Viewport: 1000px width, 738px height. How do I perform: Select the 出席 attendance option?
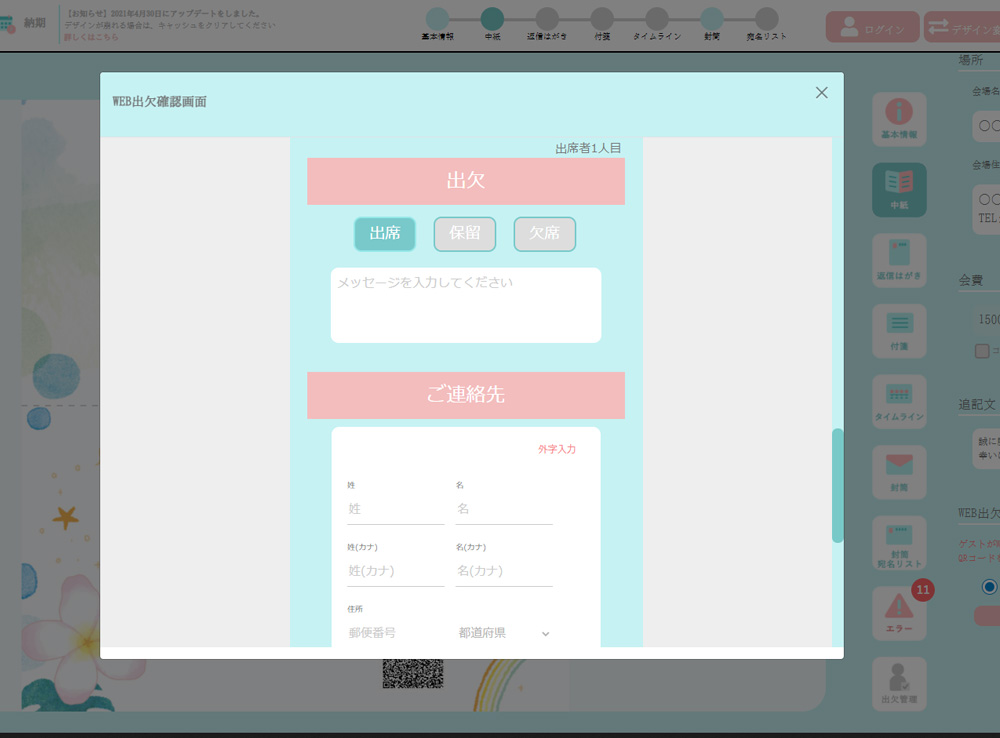coord(385,233)
